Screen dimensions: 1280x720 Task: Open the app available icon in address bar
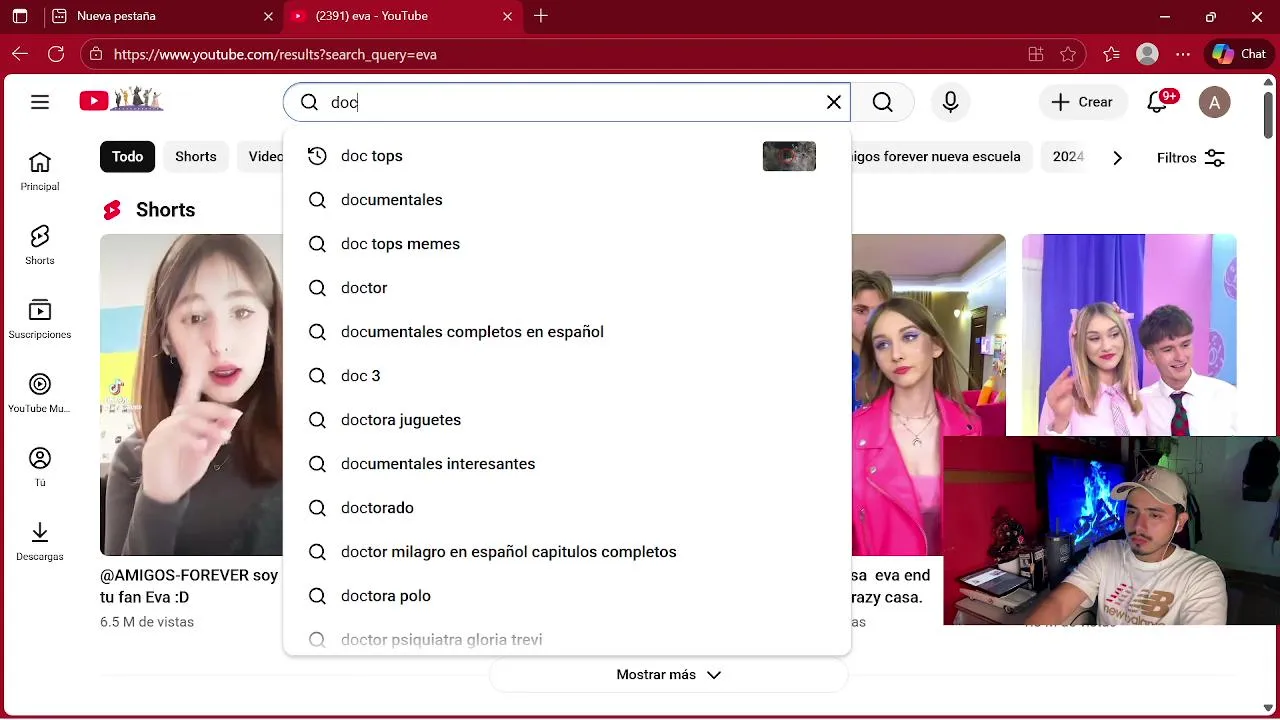click(x=1036, y=54)
